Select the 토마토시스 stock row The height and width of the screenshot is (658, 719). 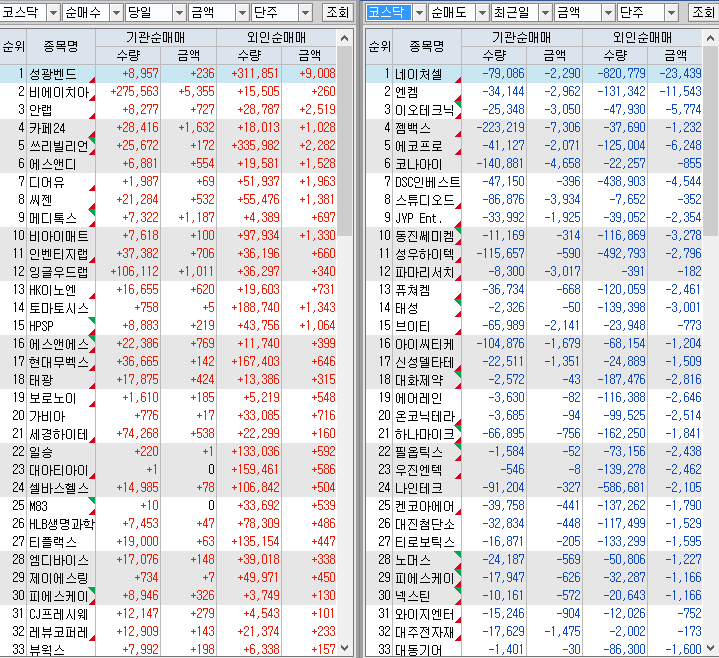click(168, 308)
